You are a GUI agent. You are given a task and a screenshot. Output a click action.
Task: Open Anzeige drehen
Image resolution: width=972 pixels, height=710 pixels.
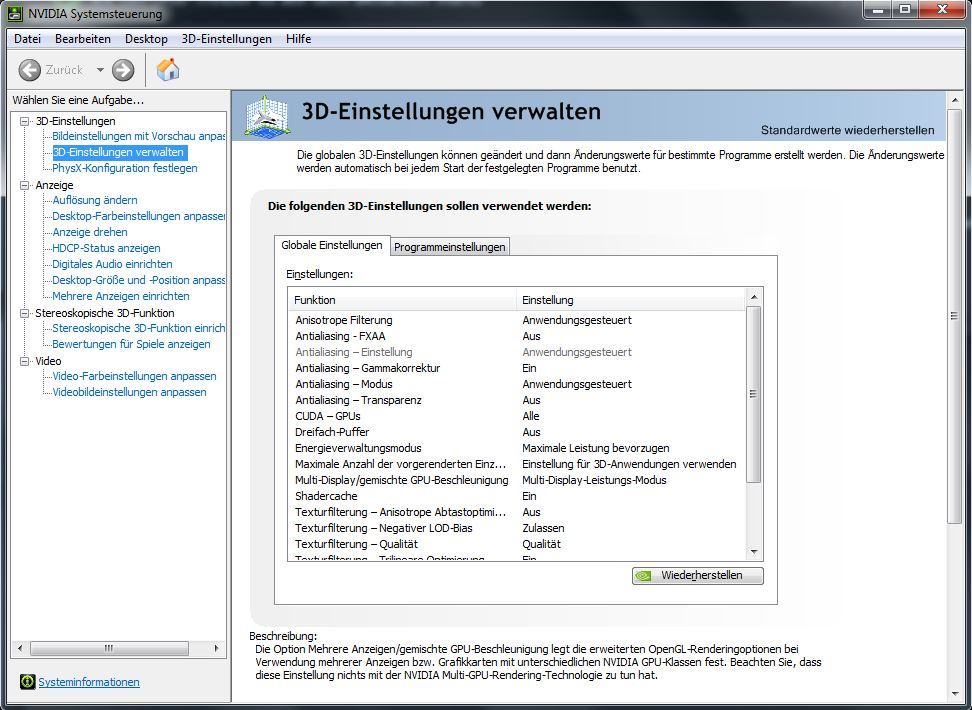tap(90, 232)
